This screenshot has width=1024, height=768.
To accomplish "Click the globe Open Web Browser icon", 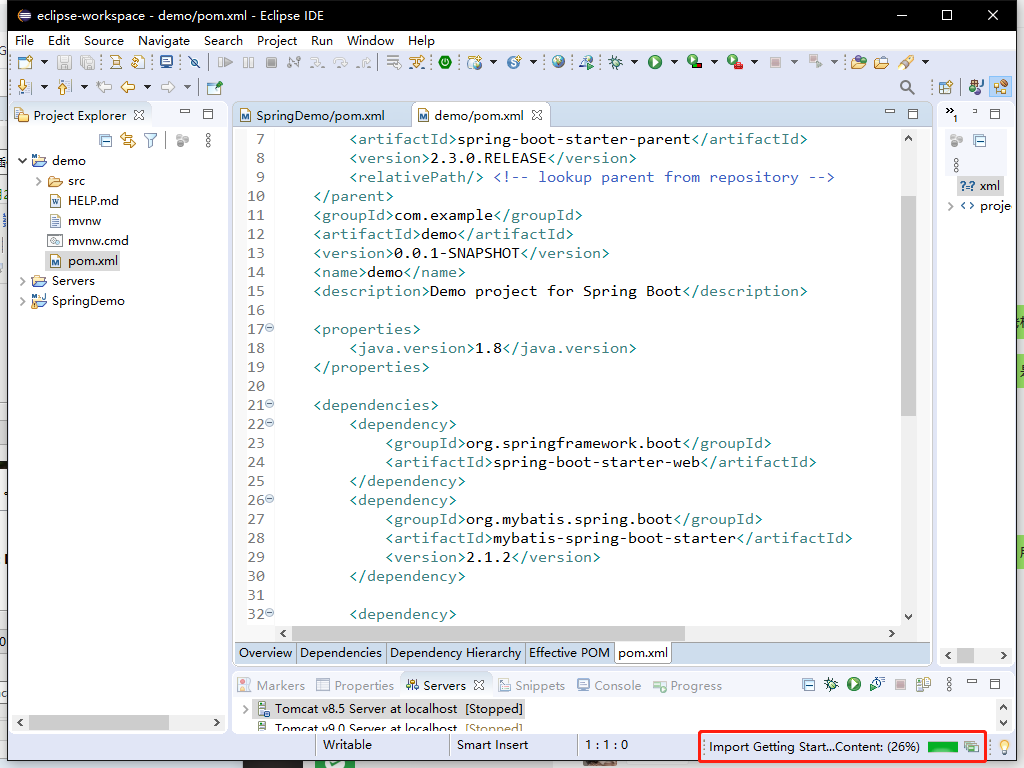I will pyautogui.click(x=558, y=62).
